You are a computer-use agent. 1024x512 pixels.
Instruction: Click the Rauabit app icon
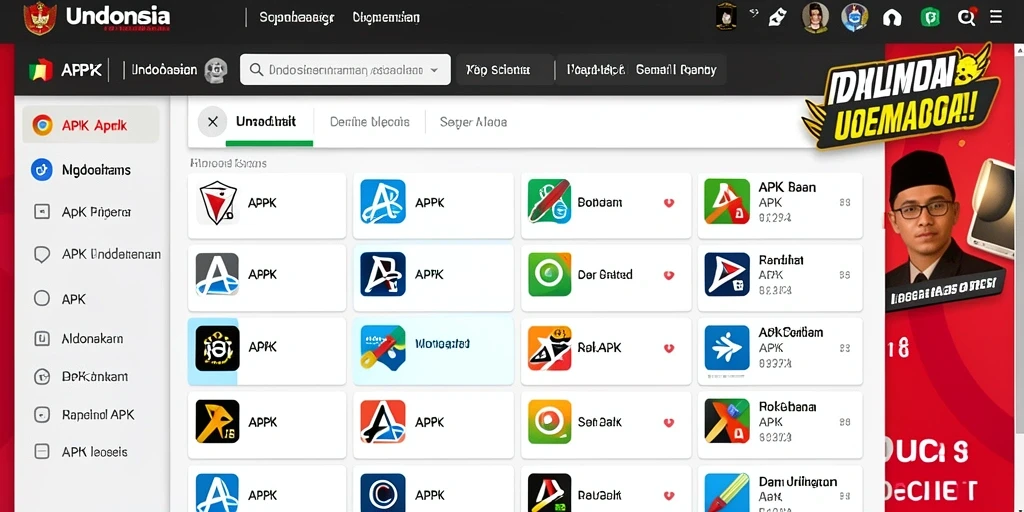549,494
